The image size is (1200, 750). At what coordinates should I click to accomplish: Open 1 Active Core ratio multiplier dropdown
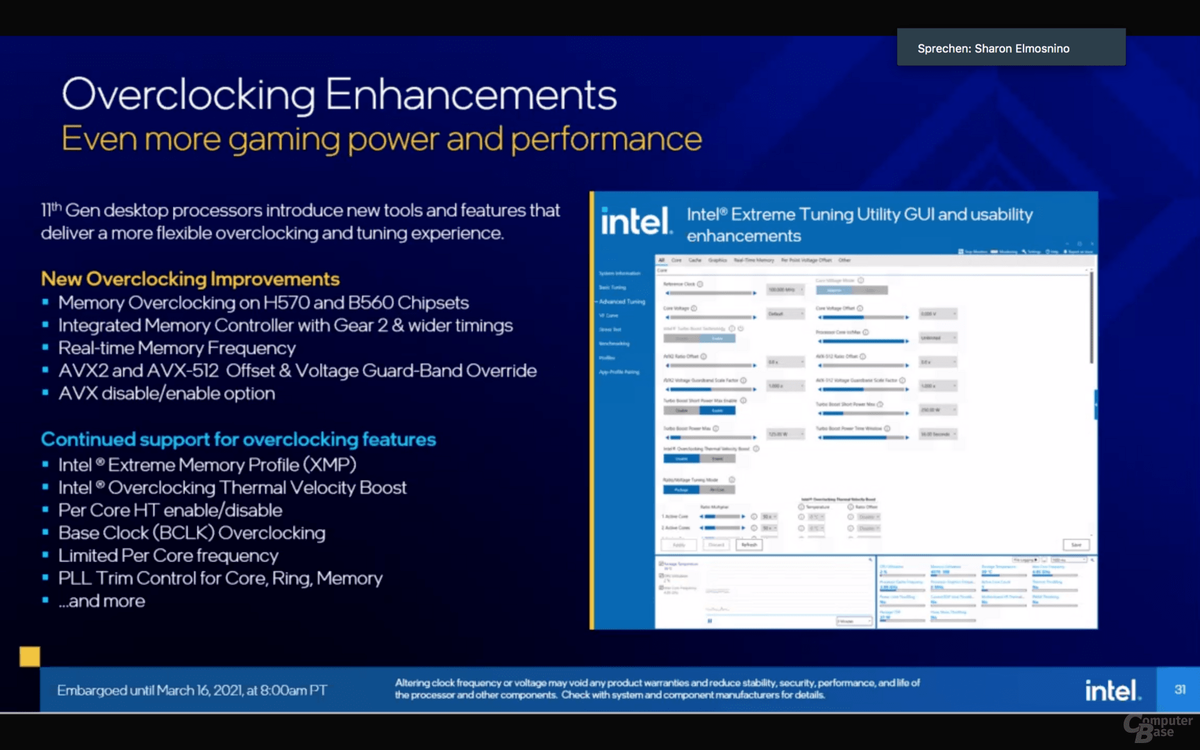point(769,517)
